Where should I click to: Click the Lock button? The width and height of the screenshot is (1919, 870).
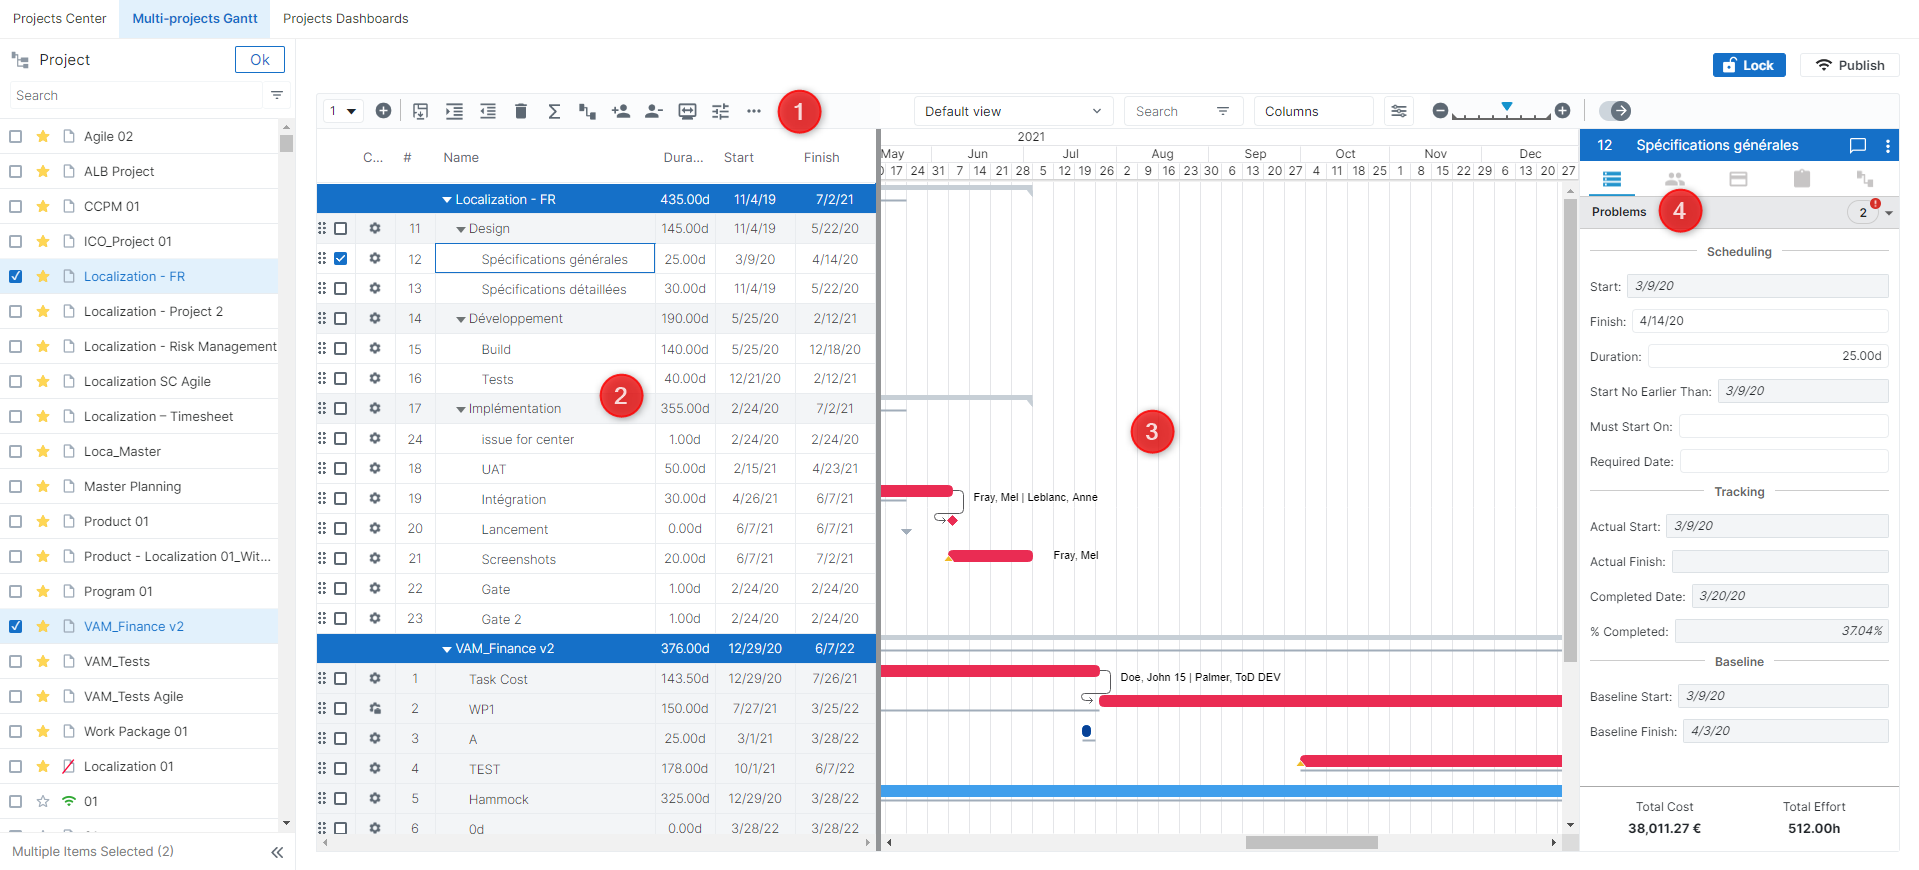click(1748, 65)
